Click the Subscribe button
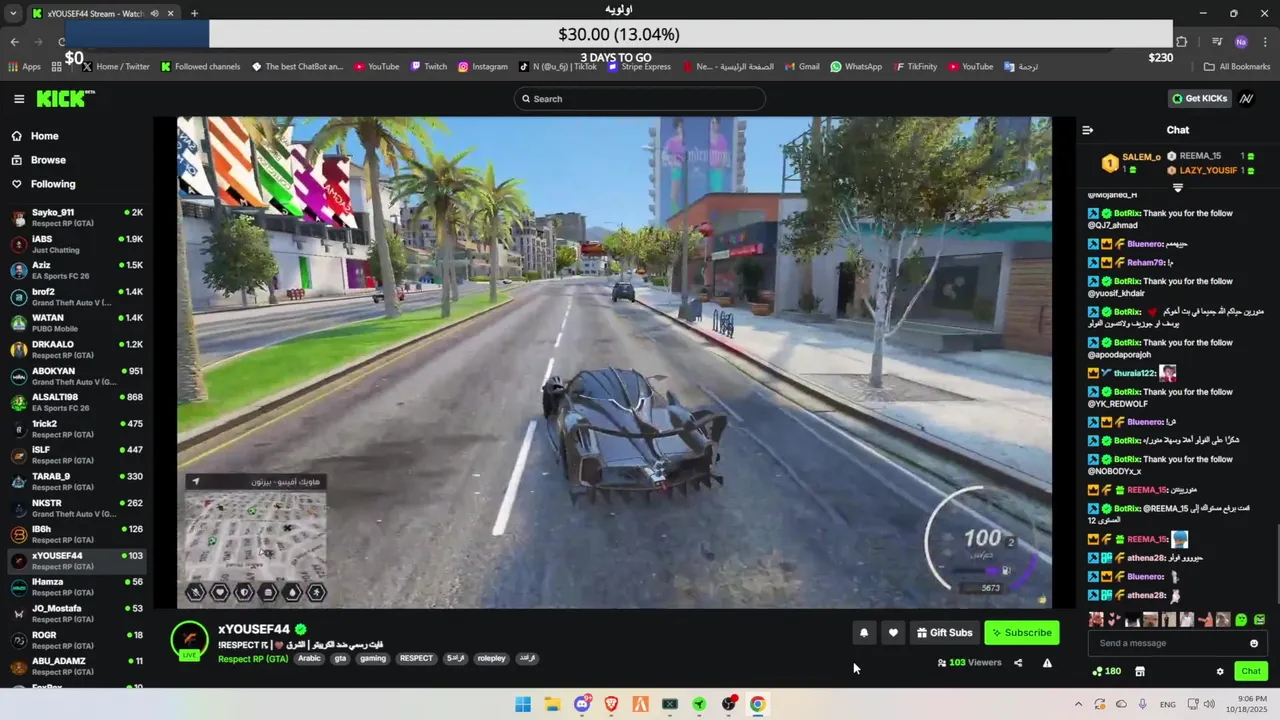The image size is (1280, 720). pyautogui.click(x=1021, y=632)
